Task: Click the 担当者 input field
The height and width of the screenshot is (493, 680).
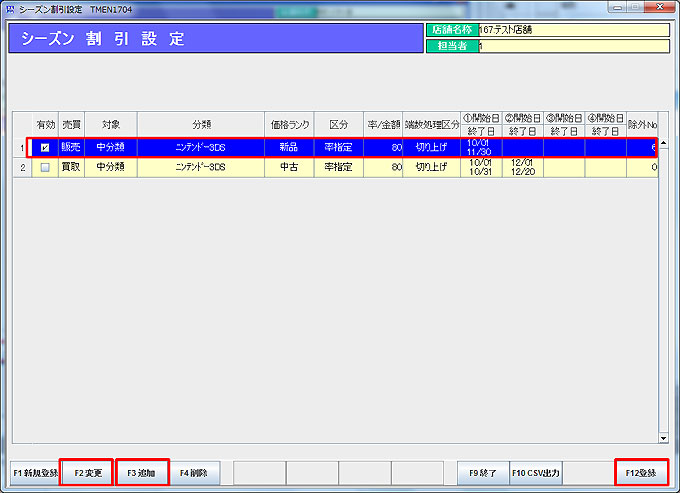Action: coord(573,46)
